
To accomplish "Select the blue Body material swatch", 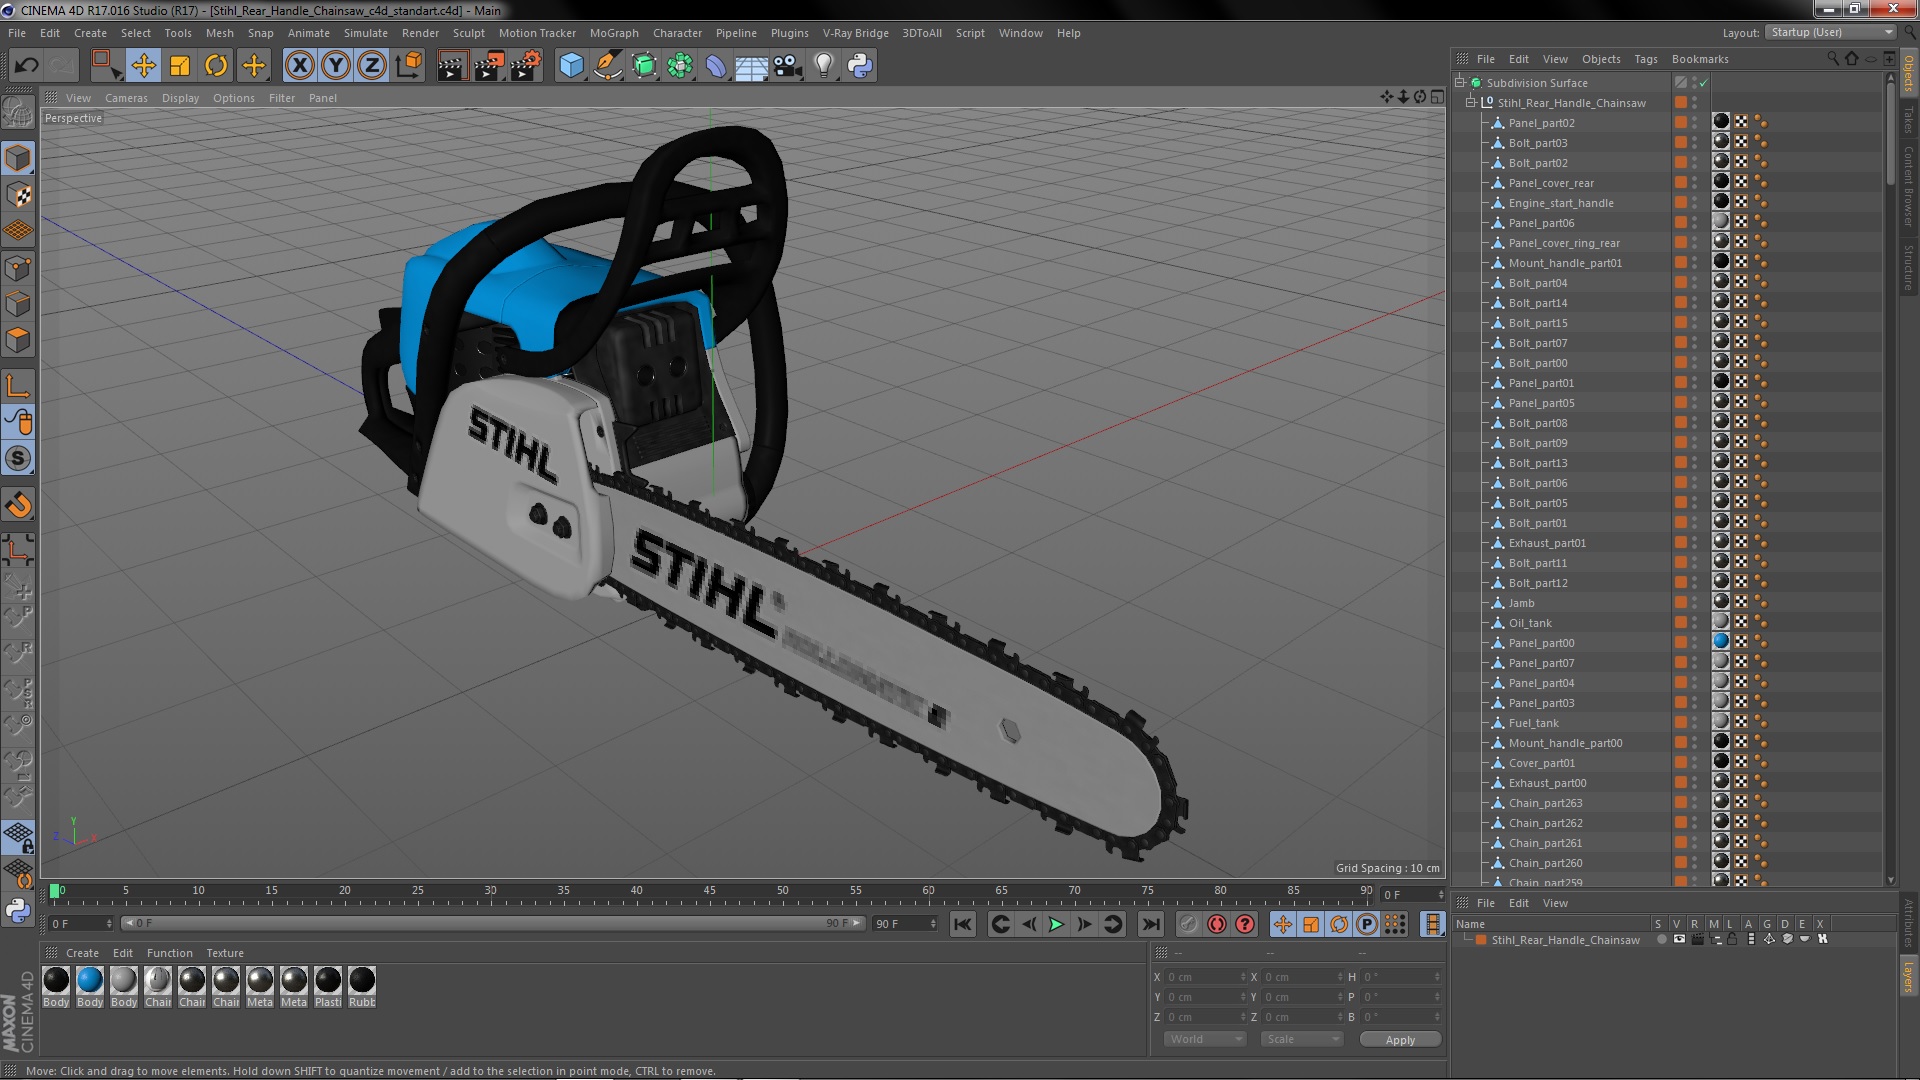I will pyautogui.click(x=90, y=980).
